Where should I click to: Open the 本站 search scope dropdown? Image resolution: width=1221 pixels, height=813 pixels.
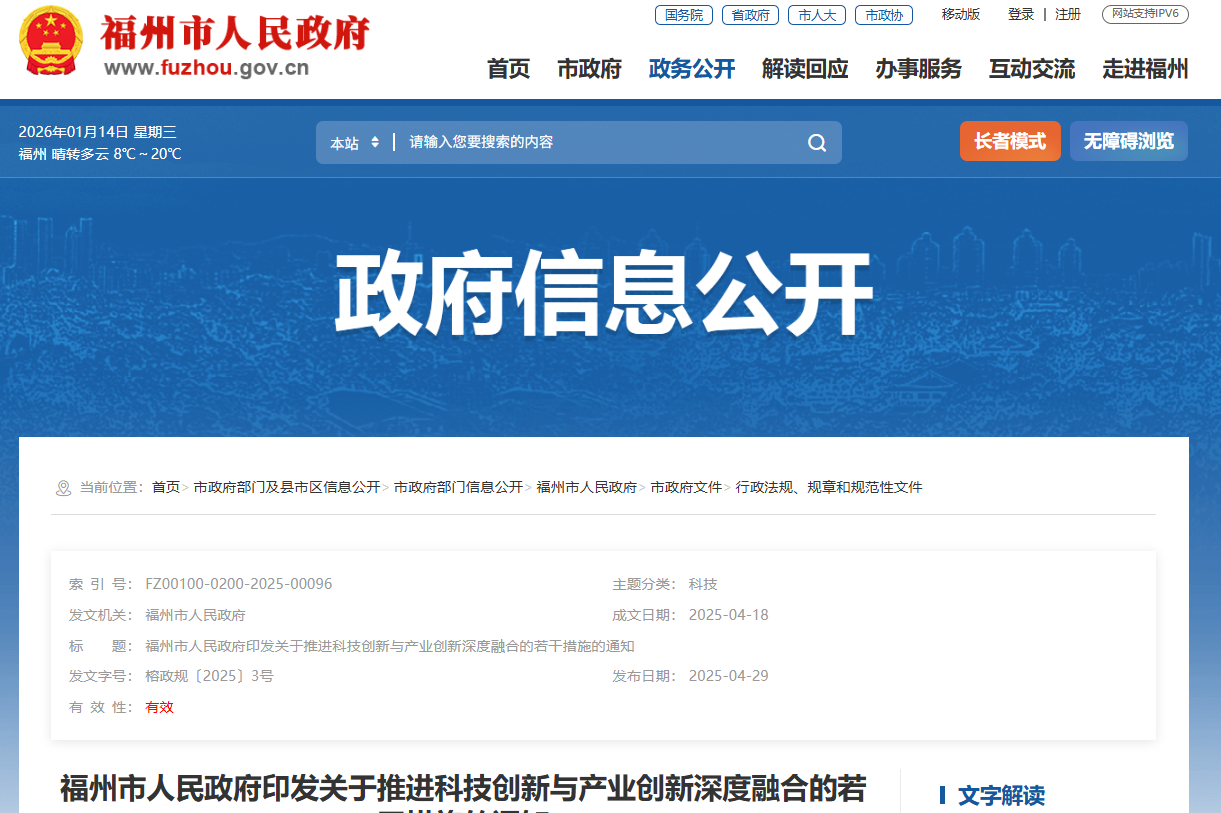pos(354,142)
